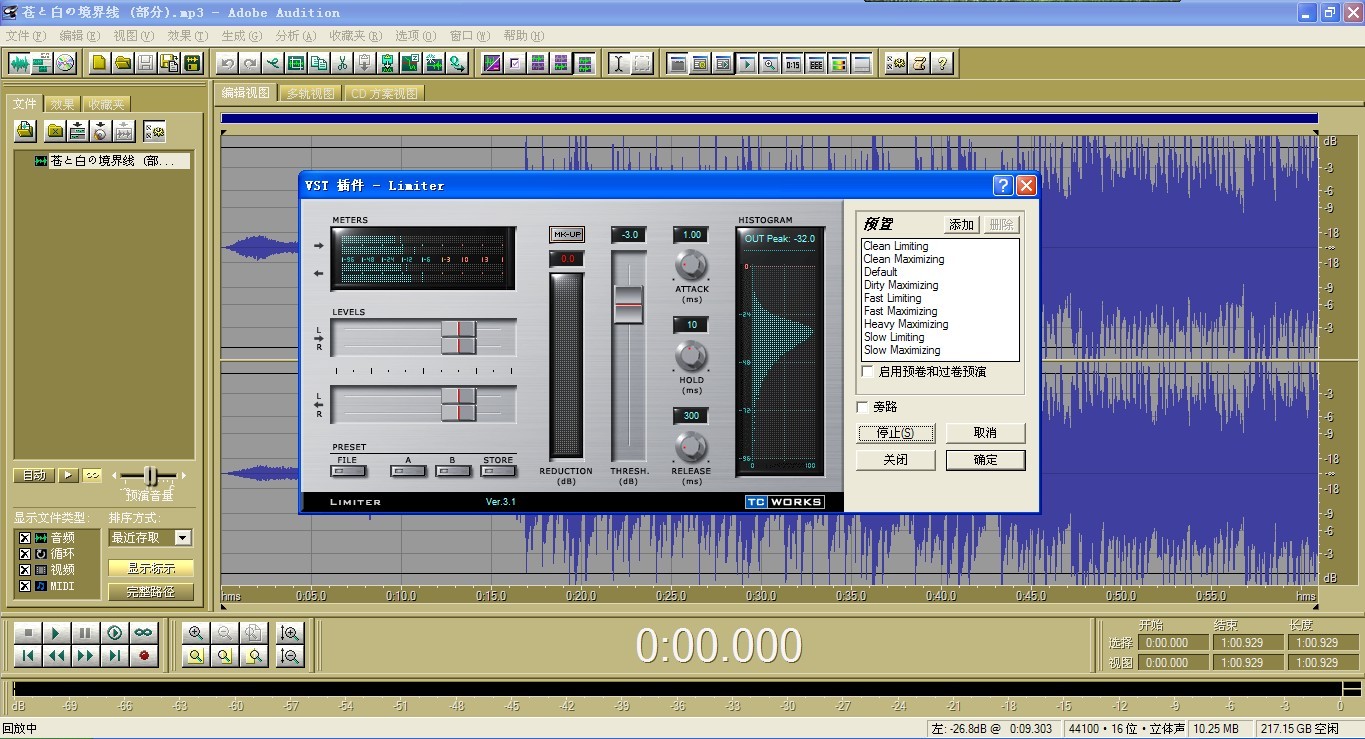
Task: Click the zoom out vertically icon
Action: pyautogui.click(x=290, y=656)
